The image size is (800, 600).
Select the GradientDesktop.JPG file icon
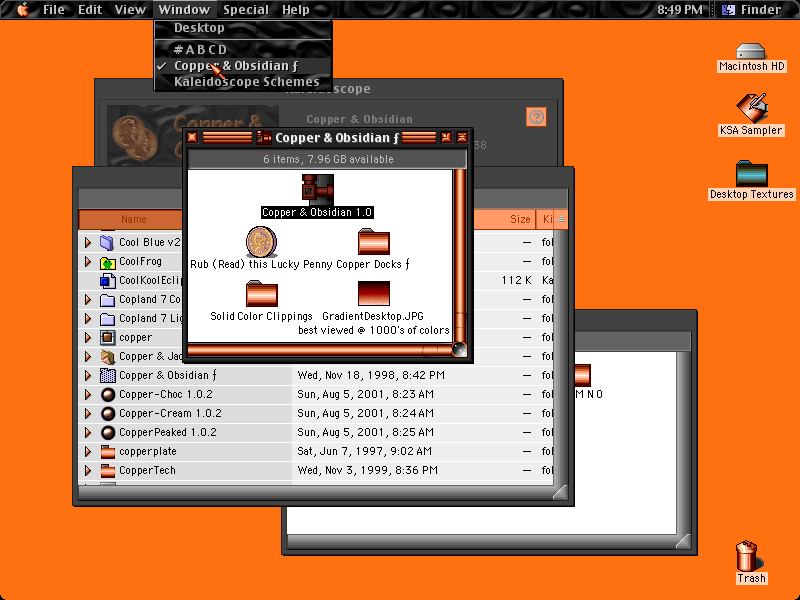click(374, 294)
